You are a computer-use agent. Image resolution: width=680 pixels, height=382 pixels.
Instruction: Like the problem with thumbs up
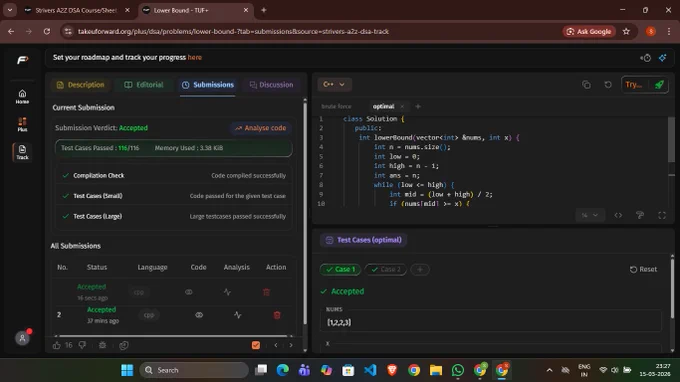point(56,345)
